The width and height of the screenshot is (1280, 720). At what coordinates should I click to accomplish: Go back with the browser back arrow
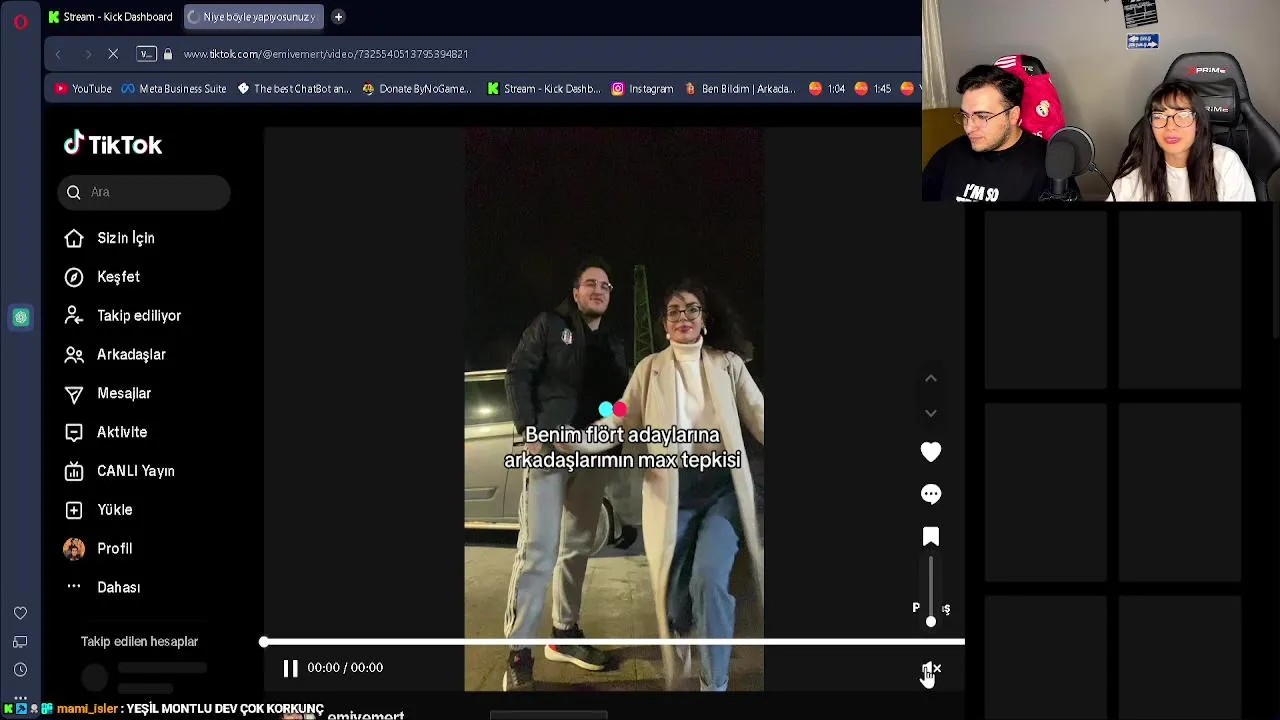pos(58,54)
